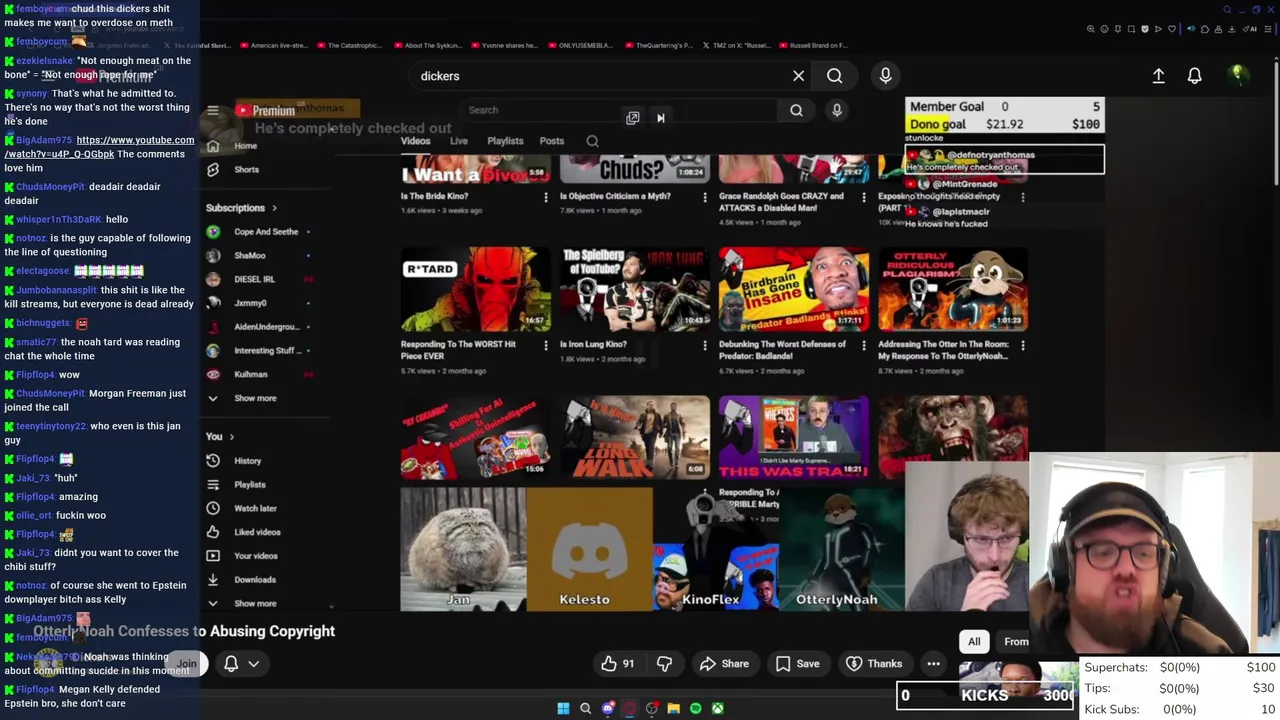Select the All filter chip
The height and width of the screenshot is (720, 1280).
click(x=974, y=642)
